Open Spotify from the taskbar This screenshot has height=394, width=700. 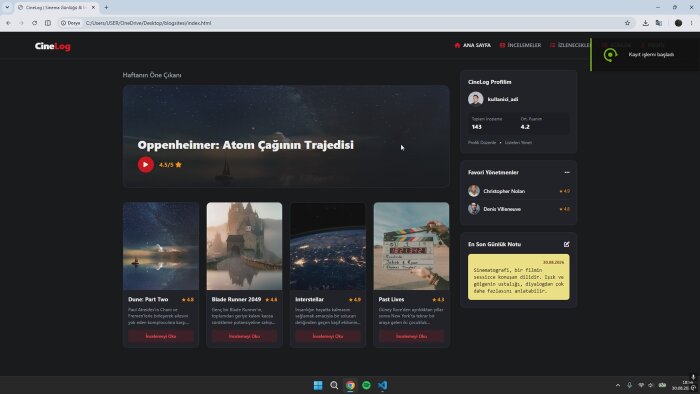366,385
